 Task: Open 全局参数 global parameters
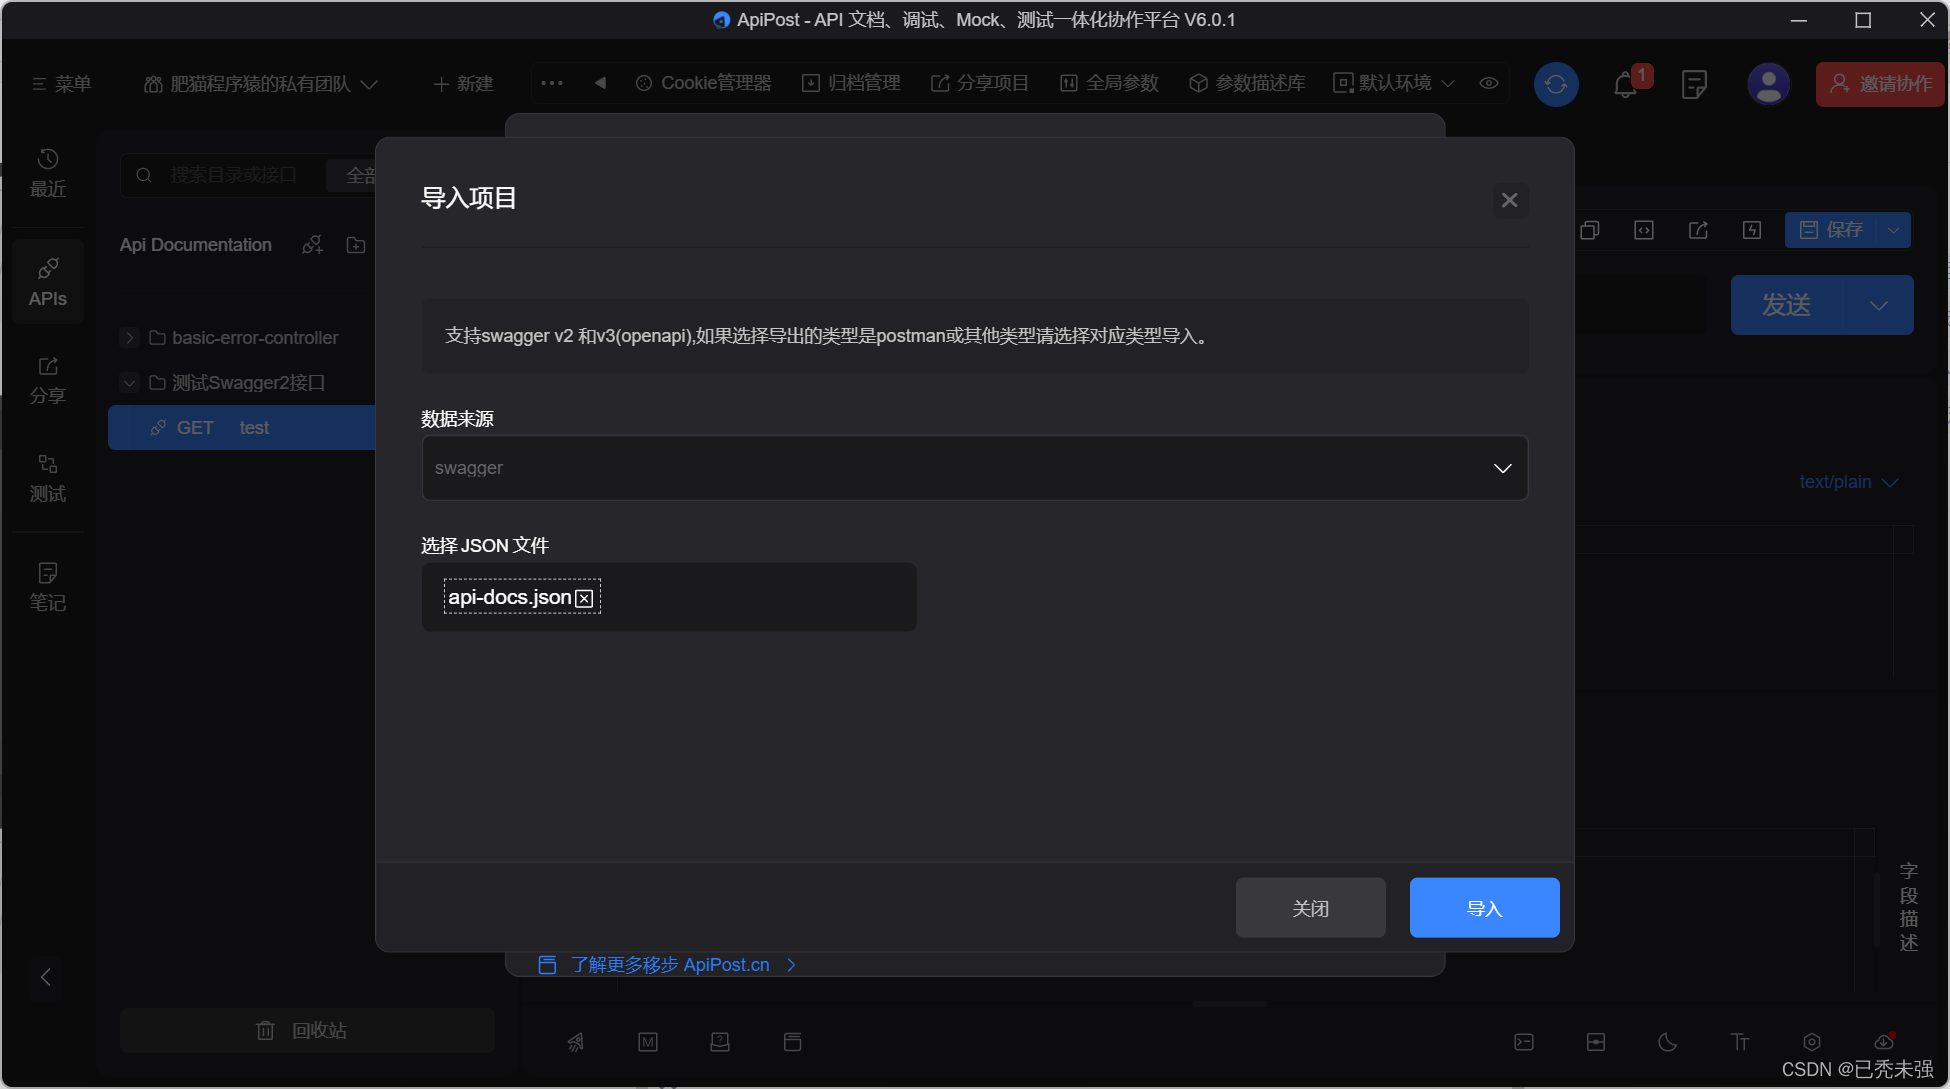coord(1109,83)
